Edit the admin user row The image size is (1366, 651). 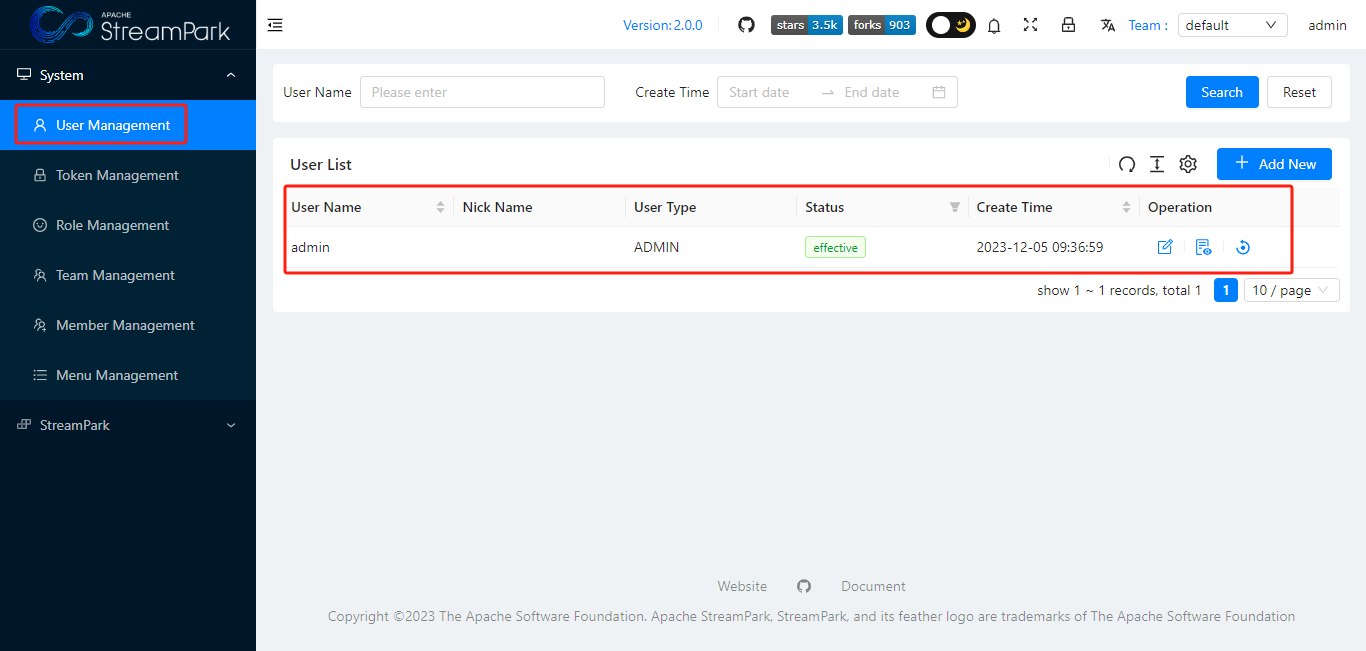[x=1165, y=247]
